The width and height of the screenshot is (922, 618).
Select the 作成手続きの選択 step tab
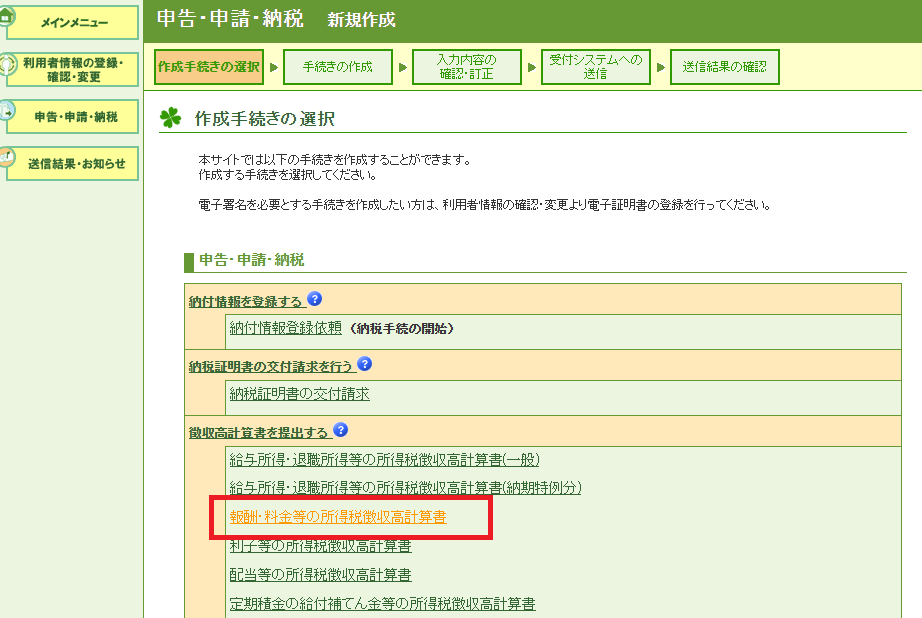pyautogui.click(x=209, y=67)
